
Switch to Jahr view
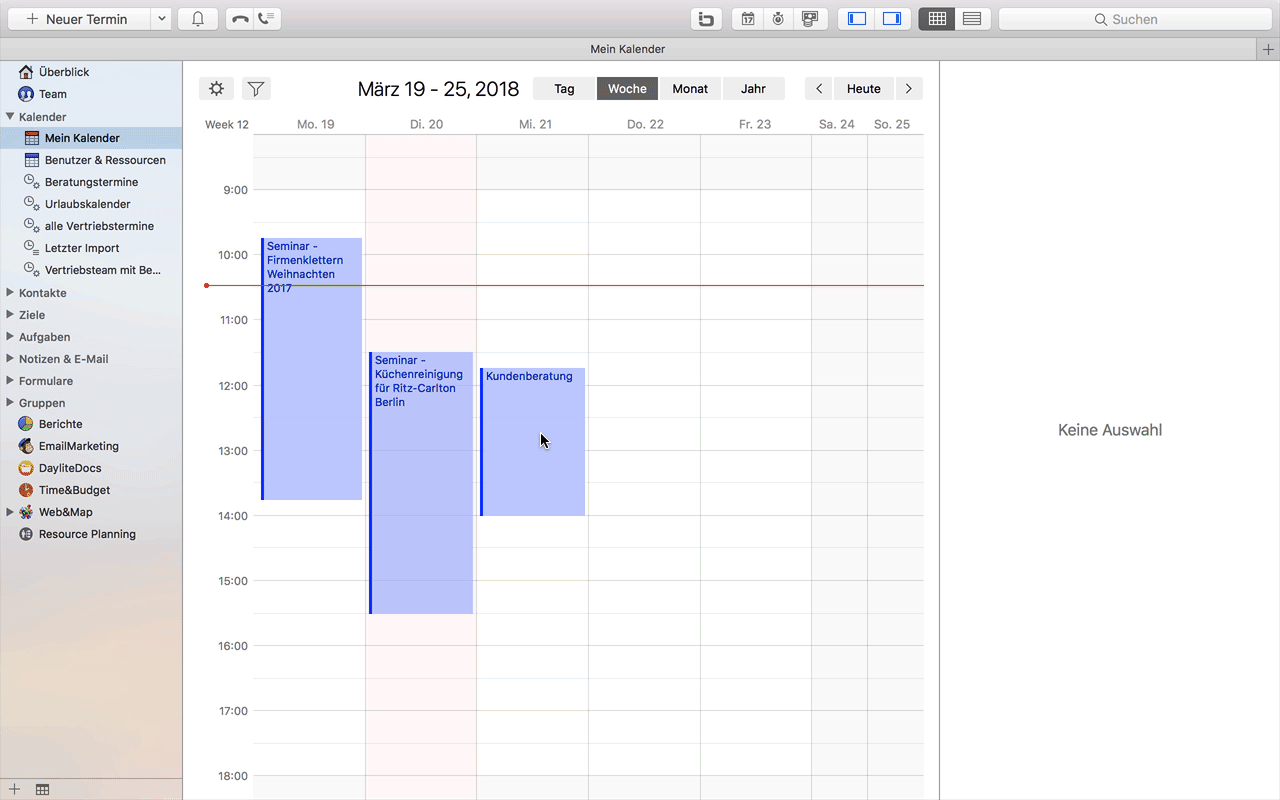[753, 89]
